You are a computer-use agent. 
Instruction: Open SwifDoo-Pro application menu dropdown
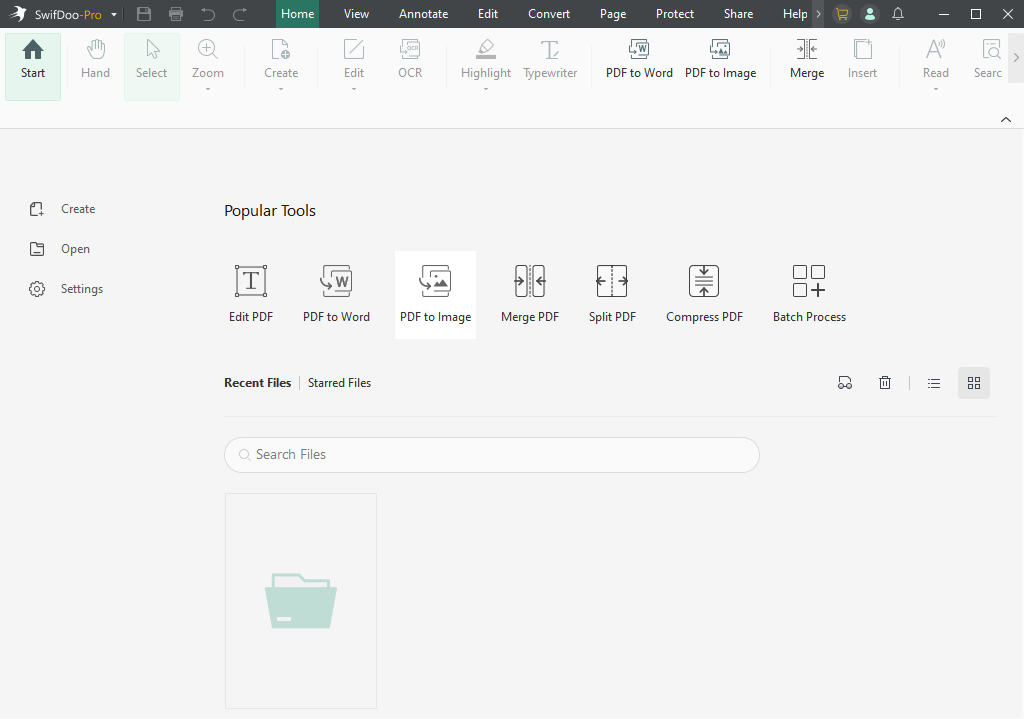click(x=114, y=14)
